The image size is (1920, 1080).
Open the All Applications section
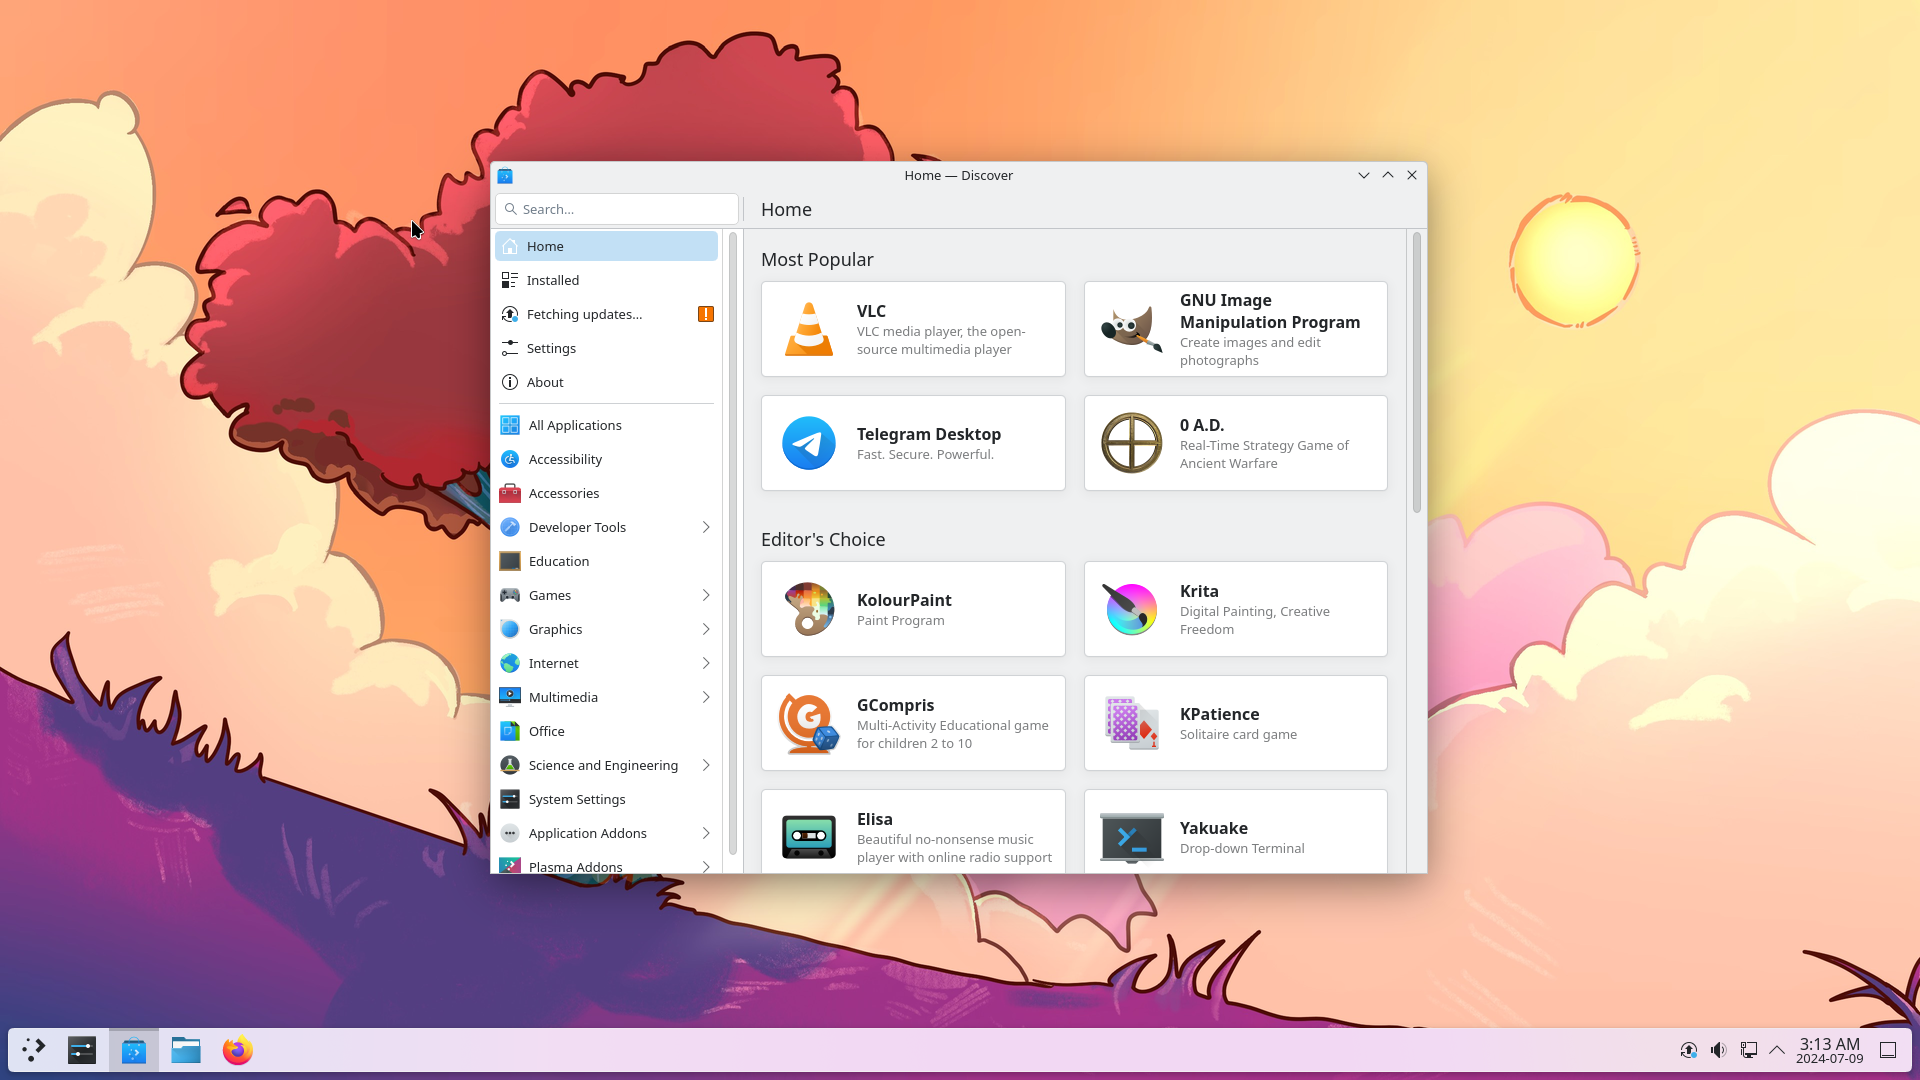coord(574,425)
